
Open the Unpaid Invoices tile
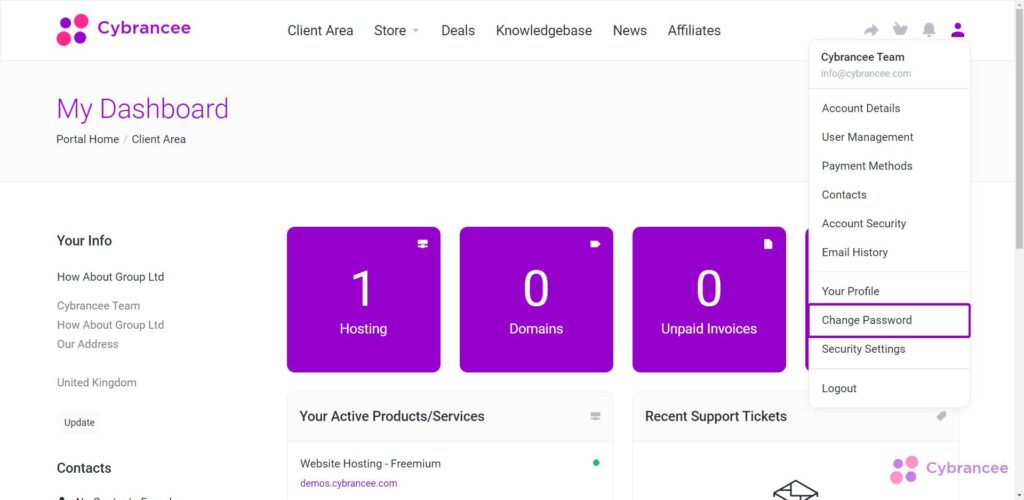coord(709,300)
